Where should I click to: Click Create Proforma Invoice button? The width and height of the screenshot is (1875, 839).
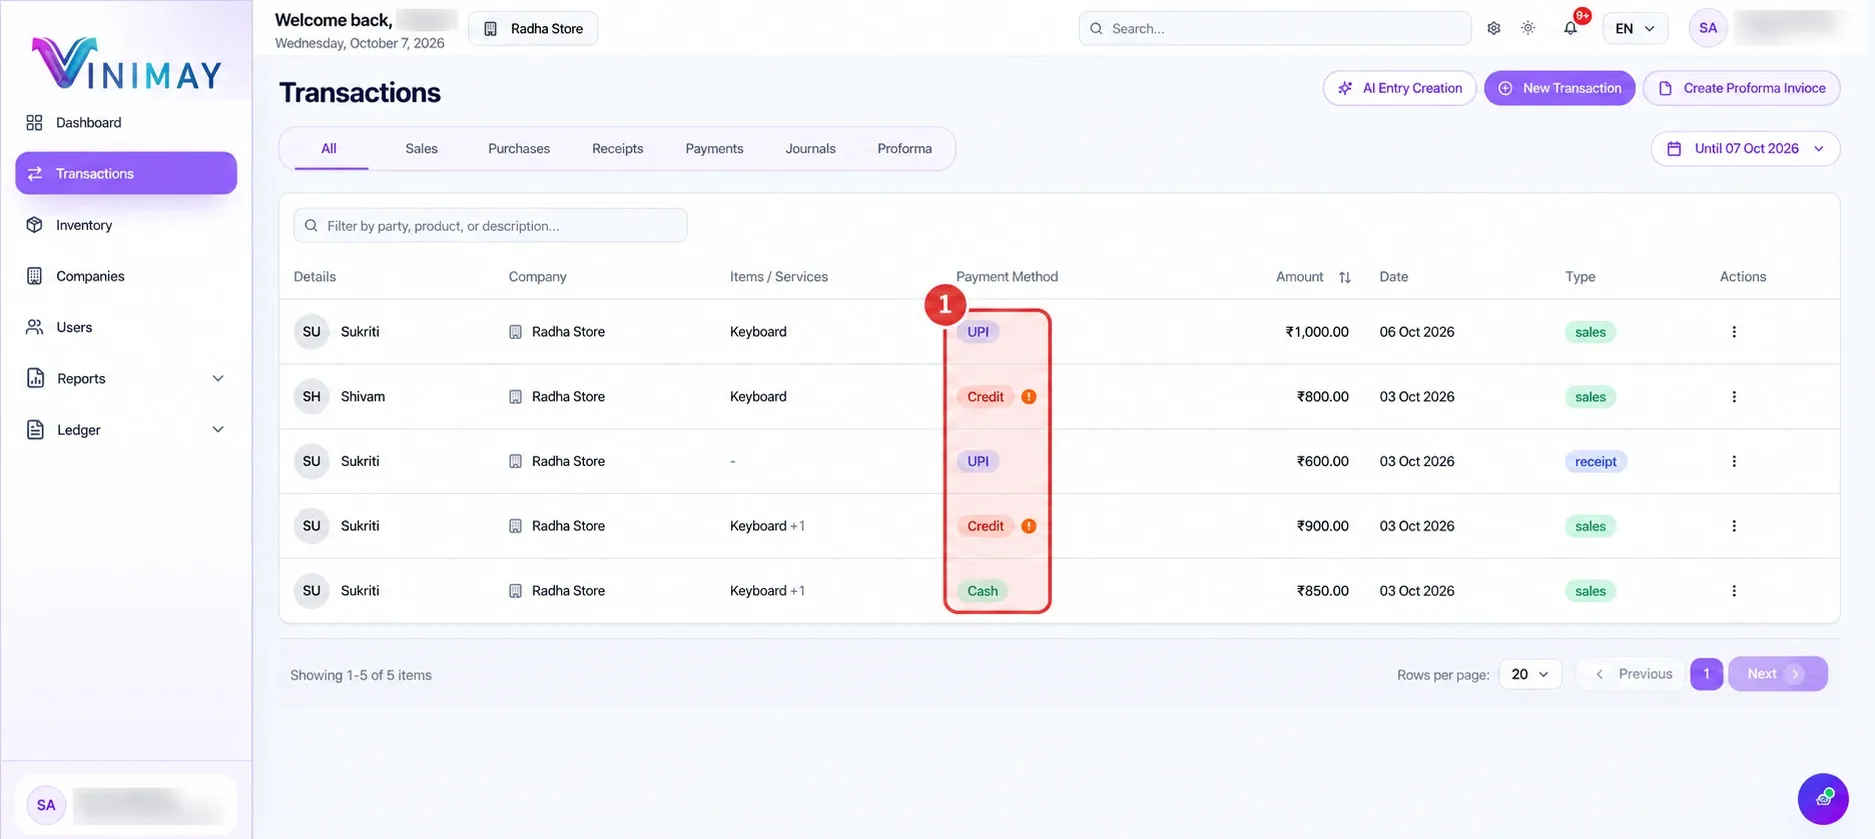tap(1741, 88)
